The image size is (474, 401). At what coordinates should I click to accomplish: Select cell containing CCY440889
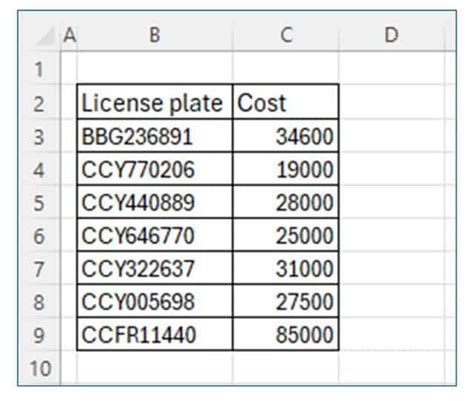pyautogui.click(x=155, y=202)
